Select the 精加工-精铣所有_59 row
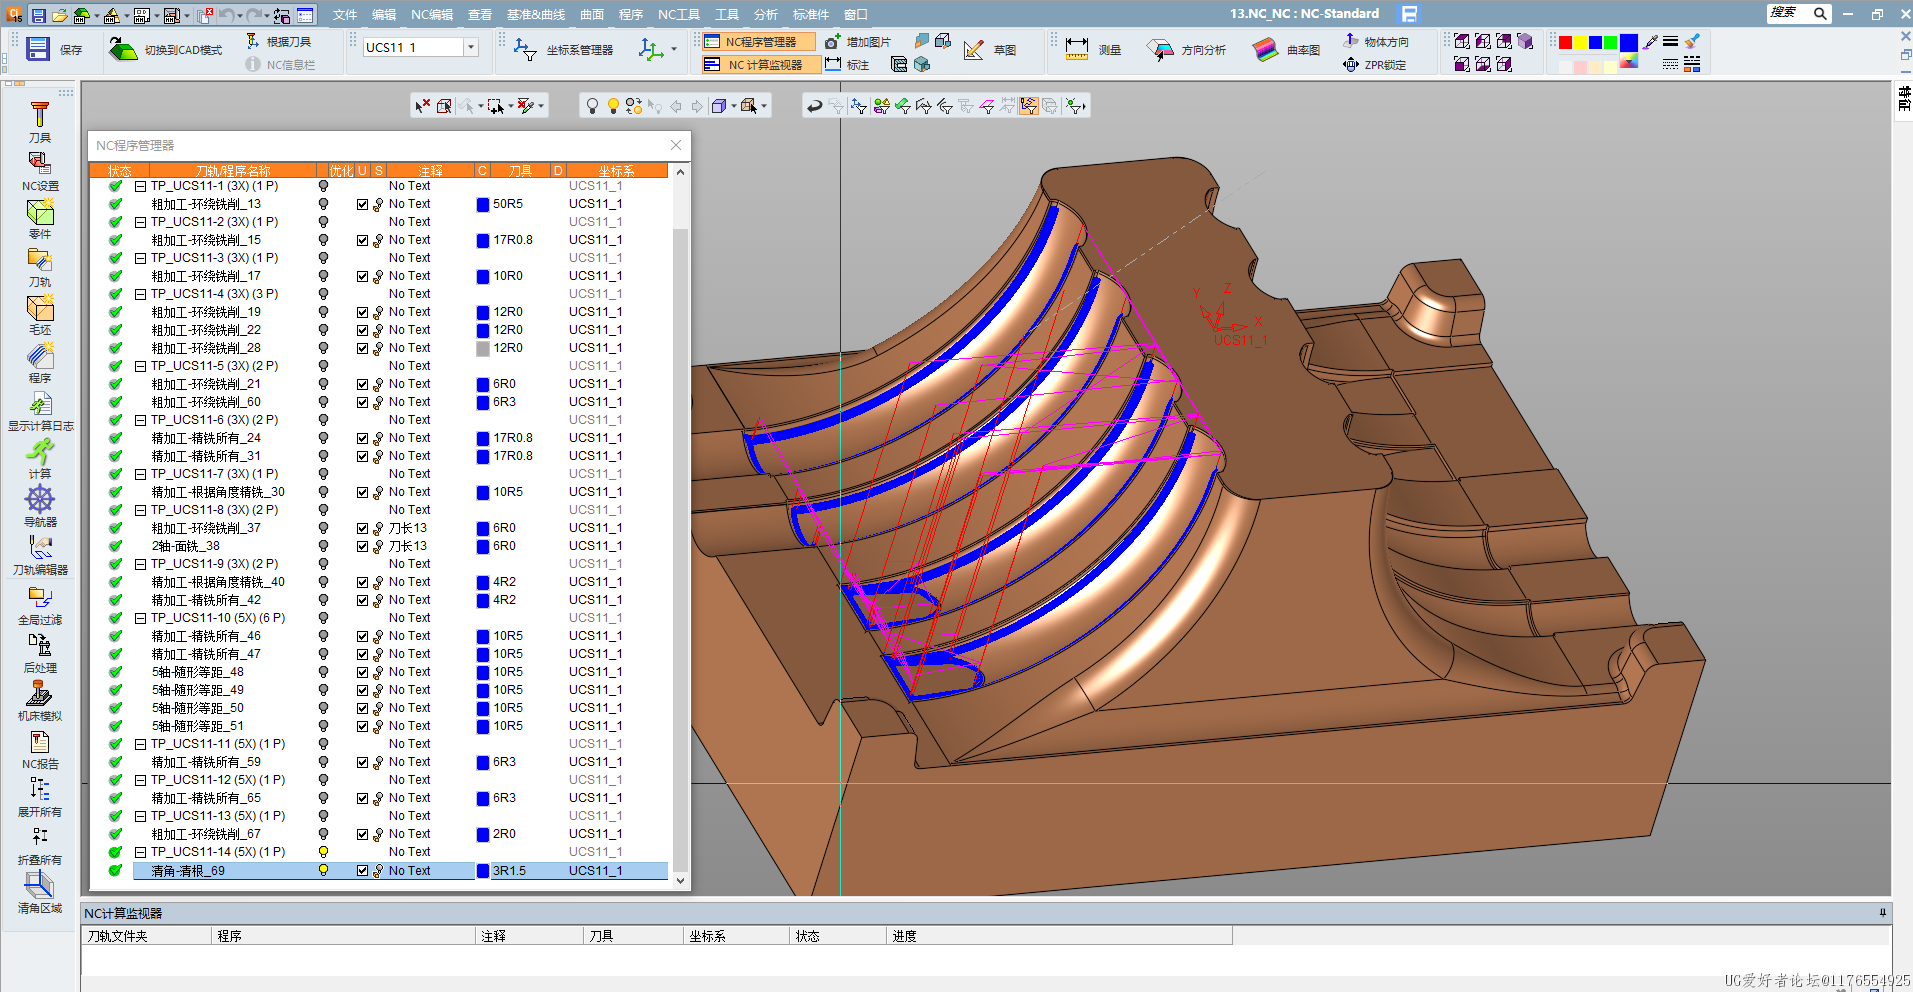This screenshot has height=992, width=1913. [400, 762]
